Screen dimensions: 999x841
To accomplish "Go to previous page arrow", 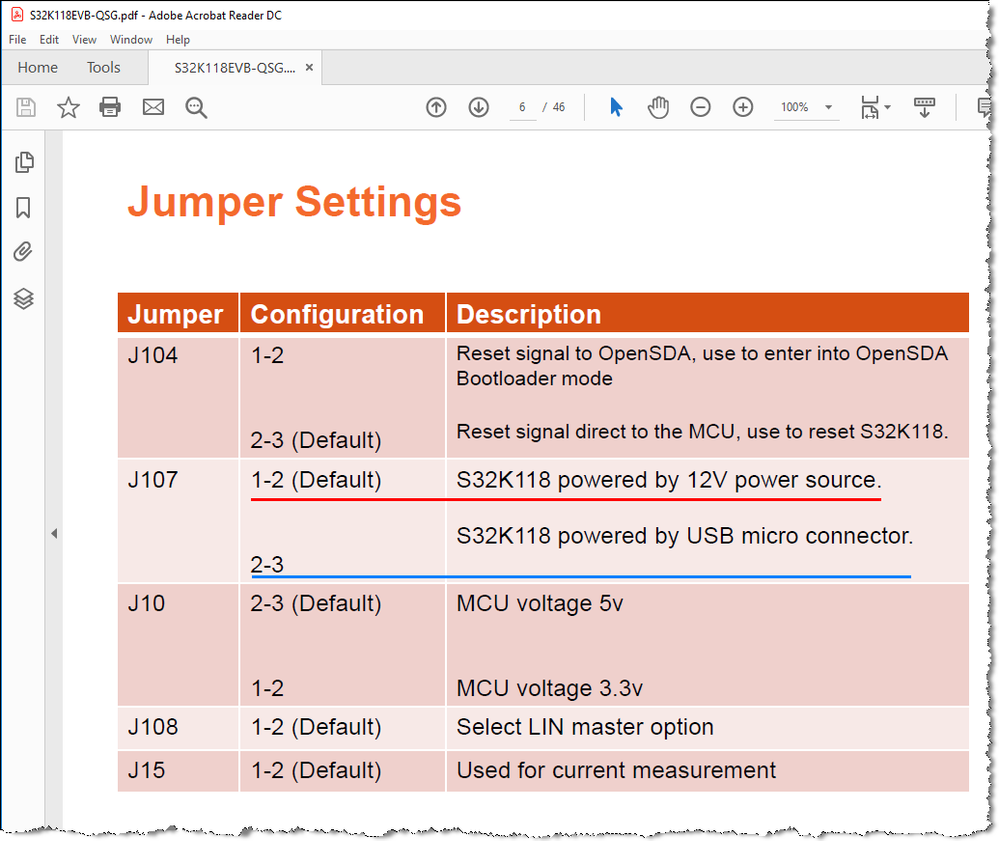I will tap(436, 107).
